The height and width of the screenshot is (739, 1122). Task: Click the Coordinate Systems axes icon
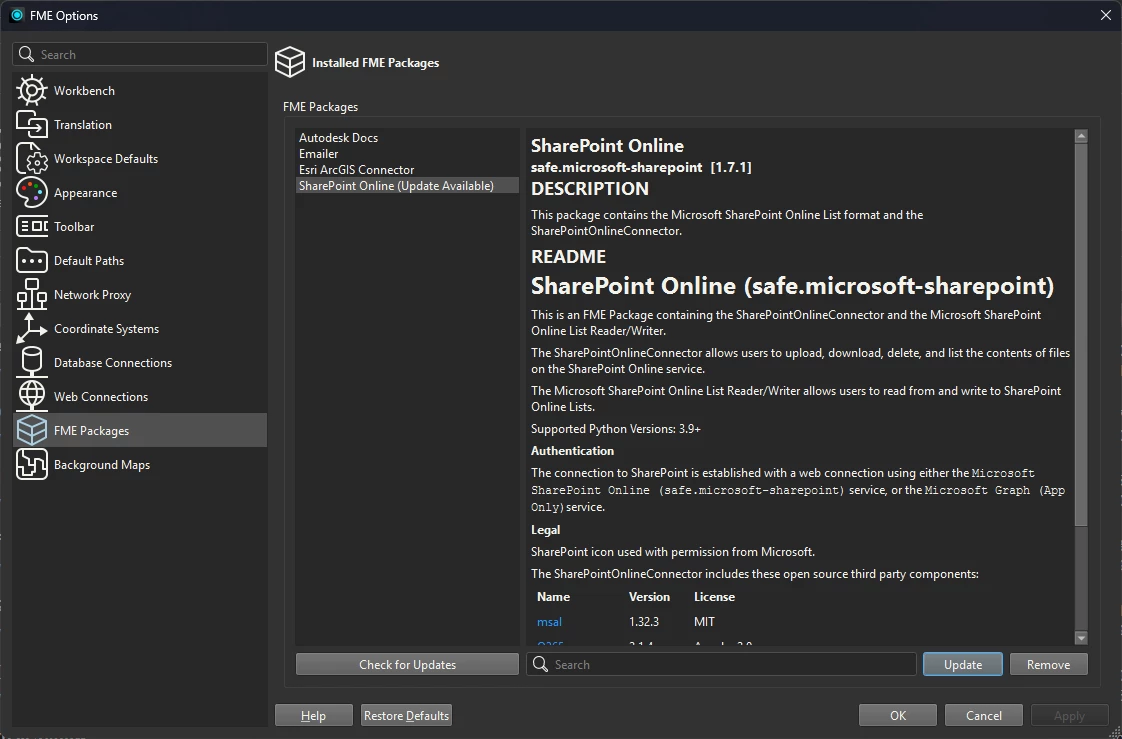[x=31, y=328]
